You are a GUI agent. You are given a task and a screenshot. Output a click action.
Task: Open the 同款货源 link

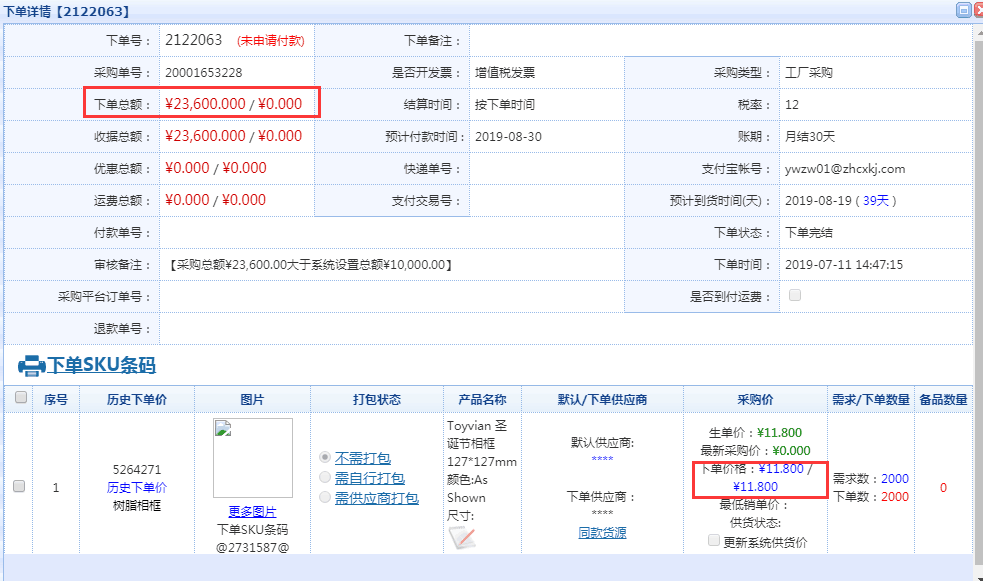[x=602, y=533]
